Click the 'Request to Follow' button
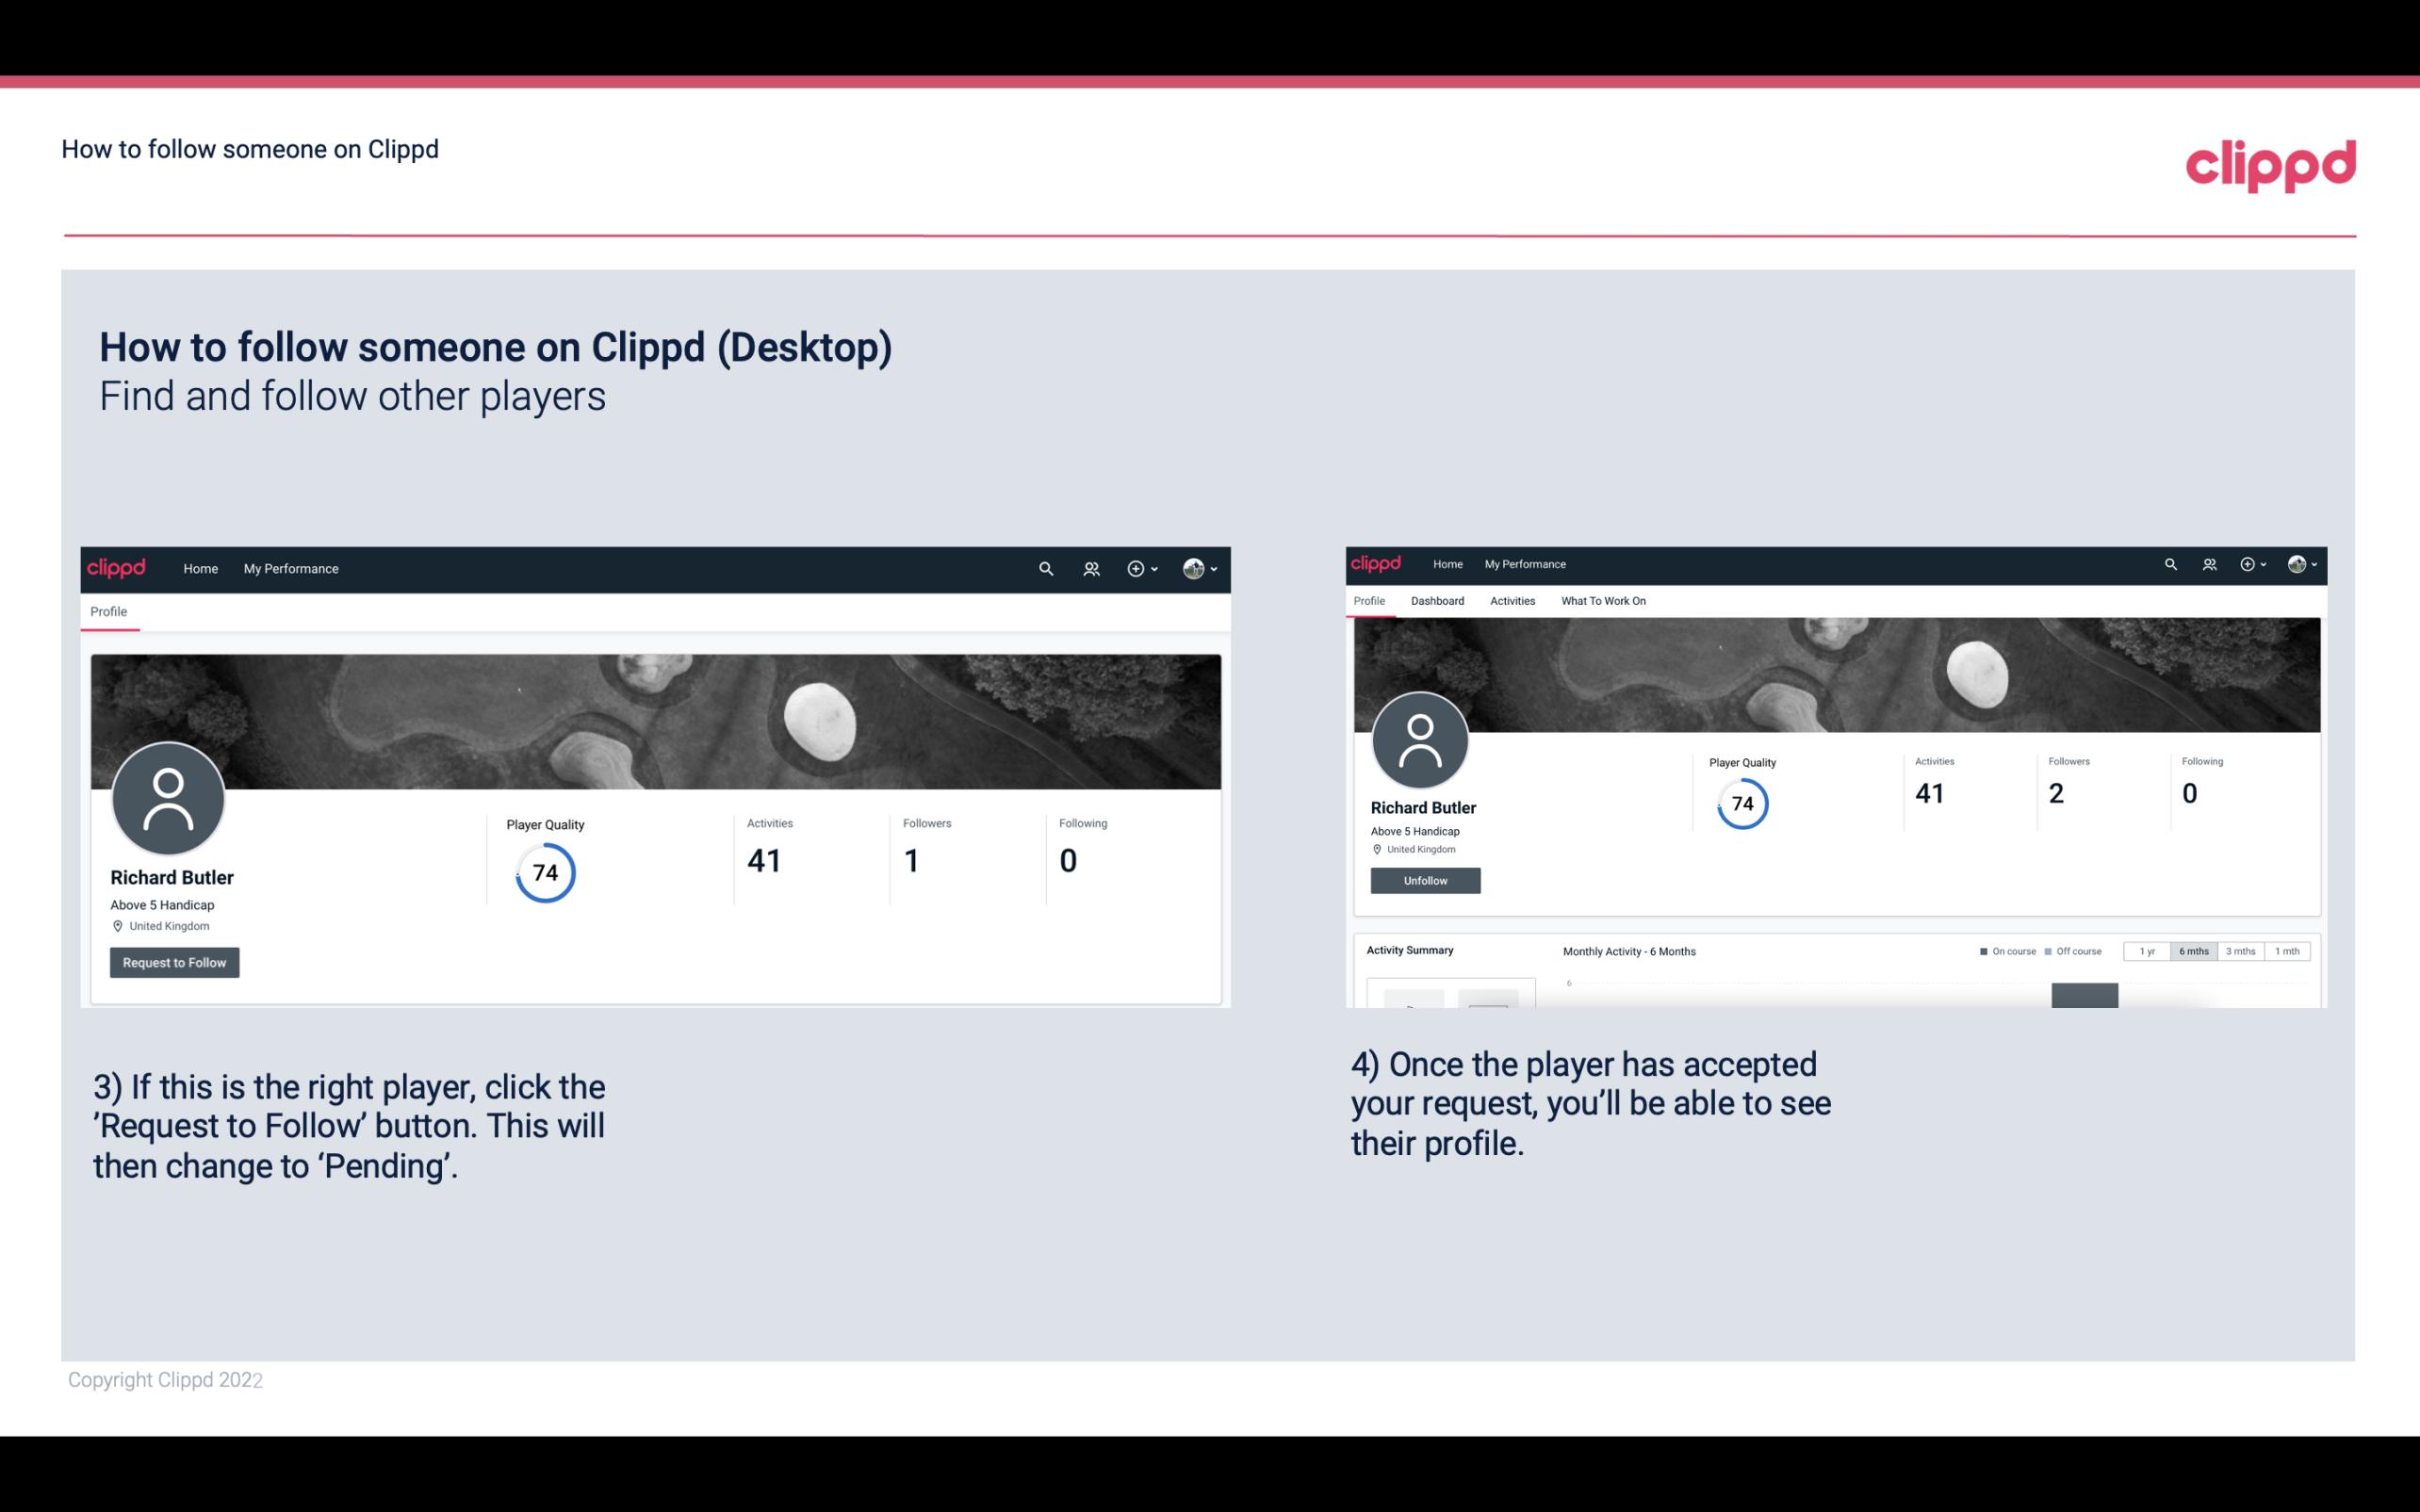The height and width of the screenshot is (1512, 2420). click(174, 962)
